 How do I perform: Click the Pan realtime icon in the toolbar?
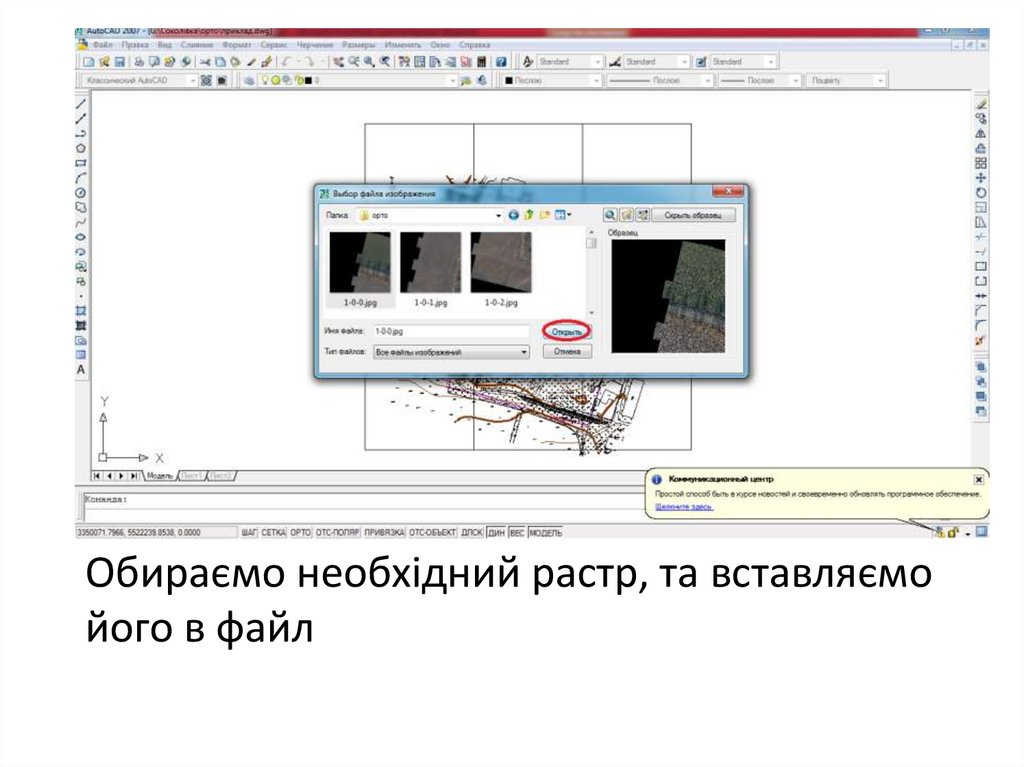[x=338, y=61]
